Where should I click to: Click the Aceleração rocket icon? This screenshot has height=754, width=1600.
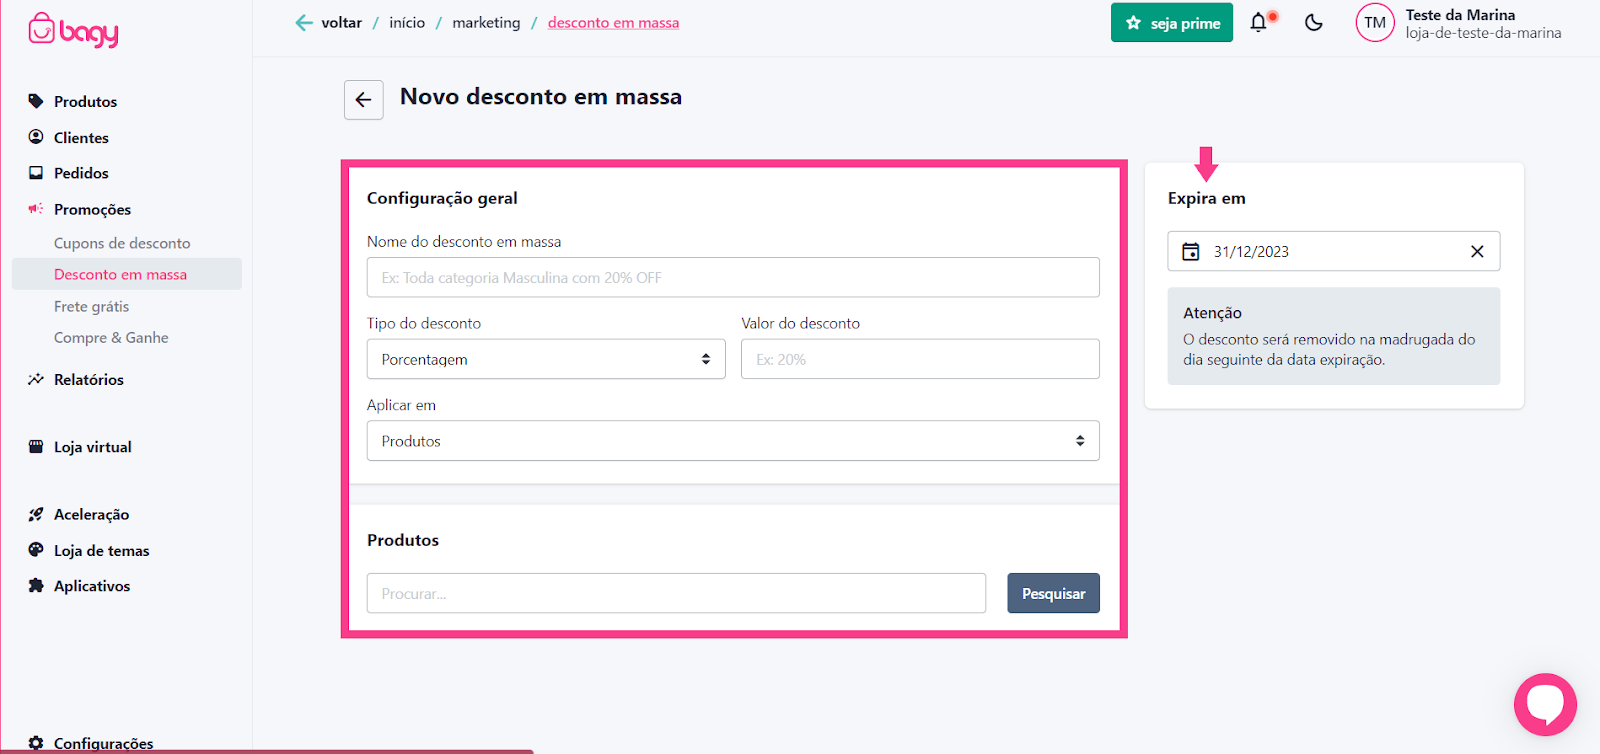click(x=36, y=514)
